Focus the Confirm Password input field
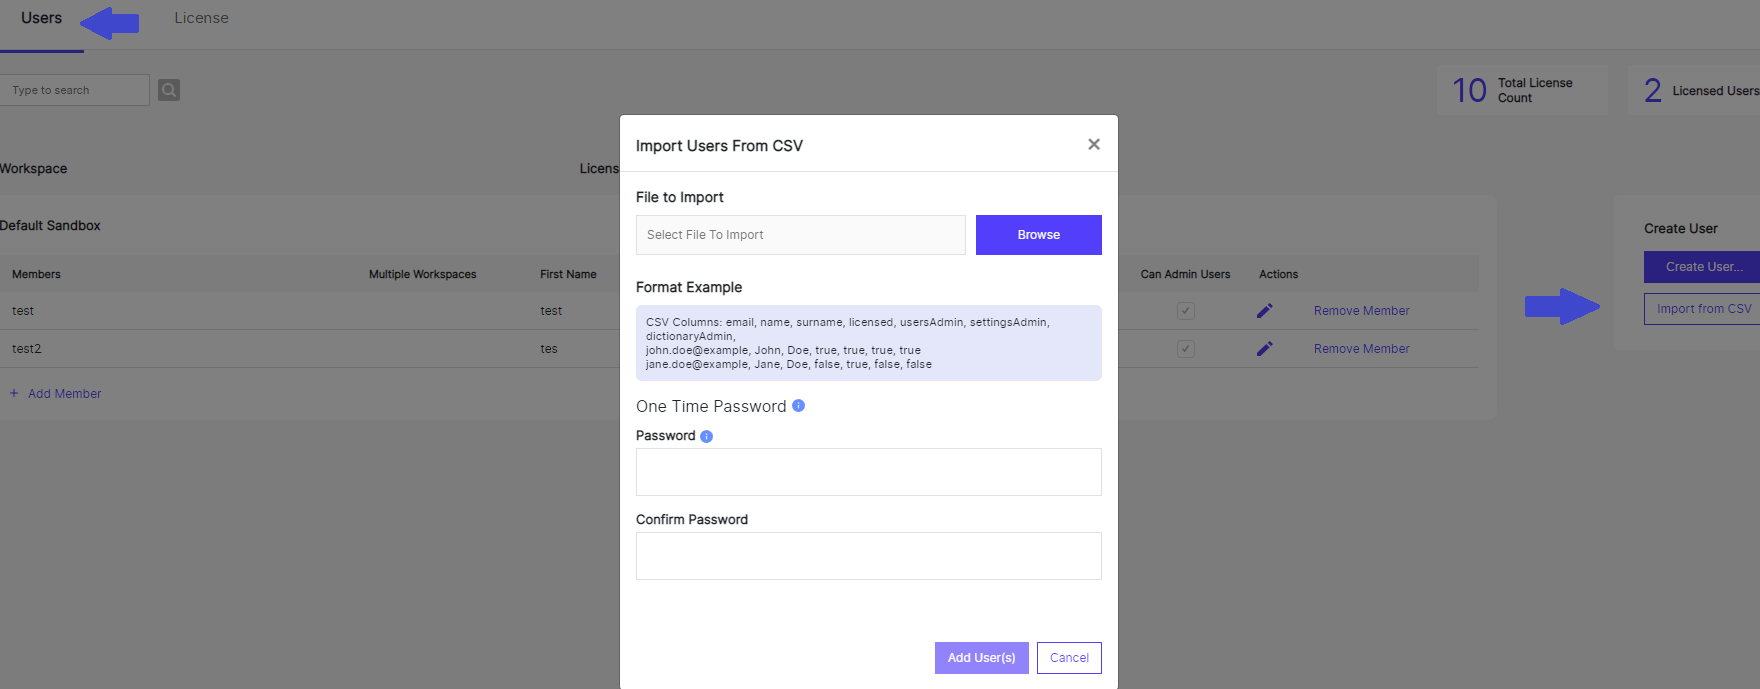This screenshot has width=1760, height=689. [869, 556]
